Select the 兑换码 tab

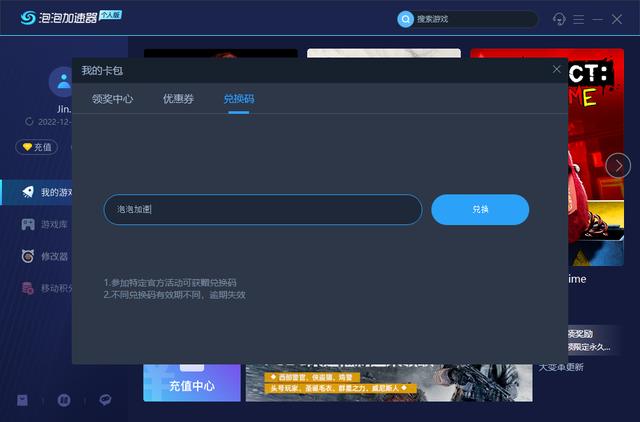click(x=239, y=99)
